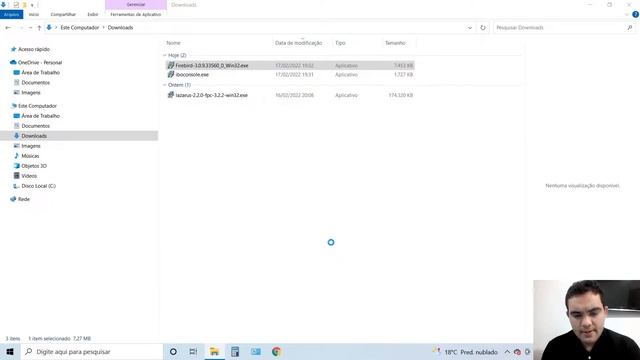Sort by Nome column header
640x360 pixels.
pyautogui.click(x=173, y=43)
